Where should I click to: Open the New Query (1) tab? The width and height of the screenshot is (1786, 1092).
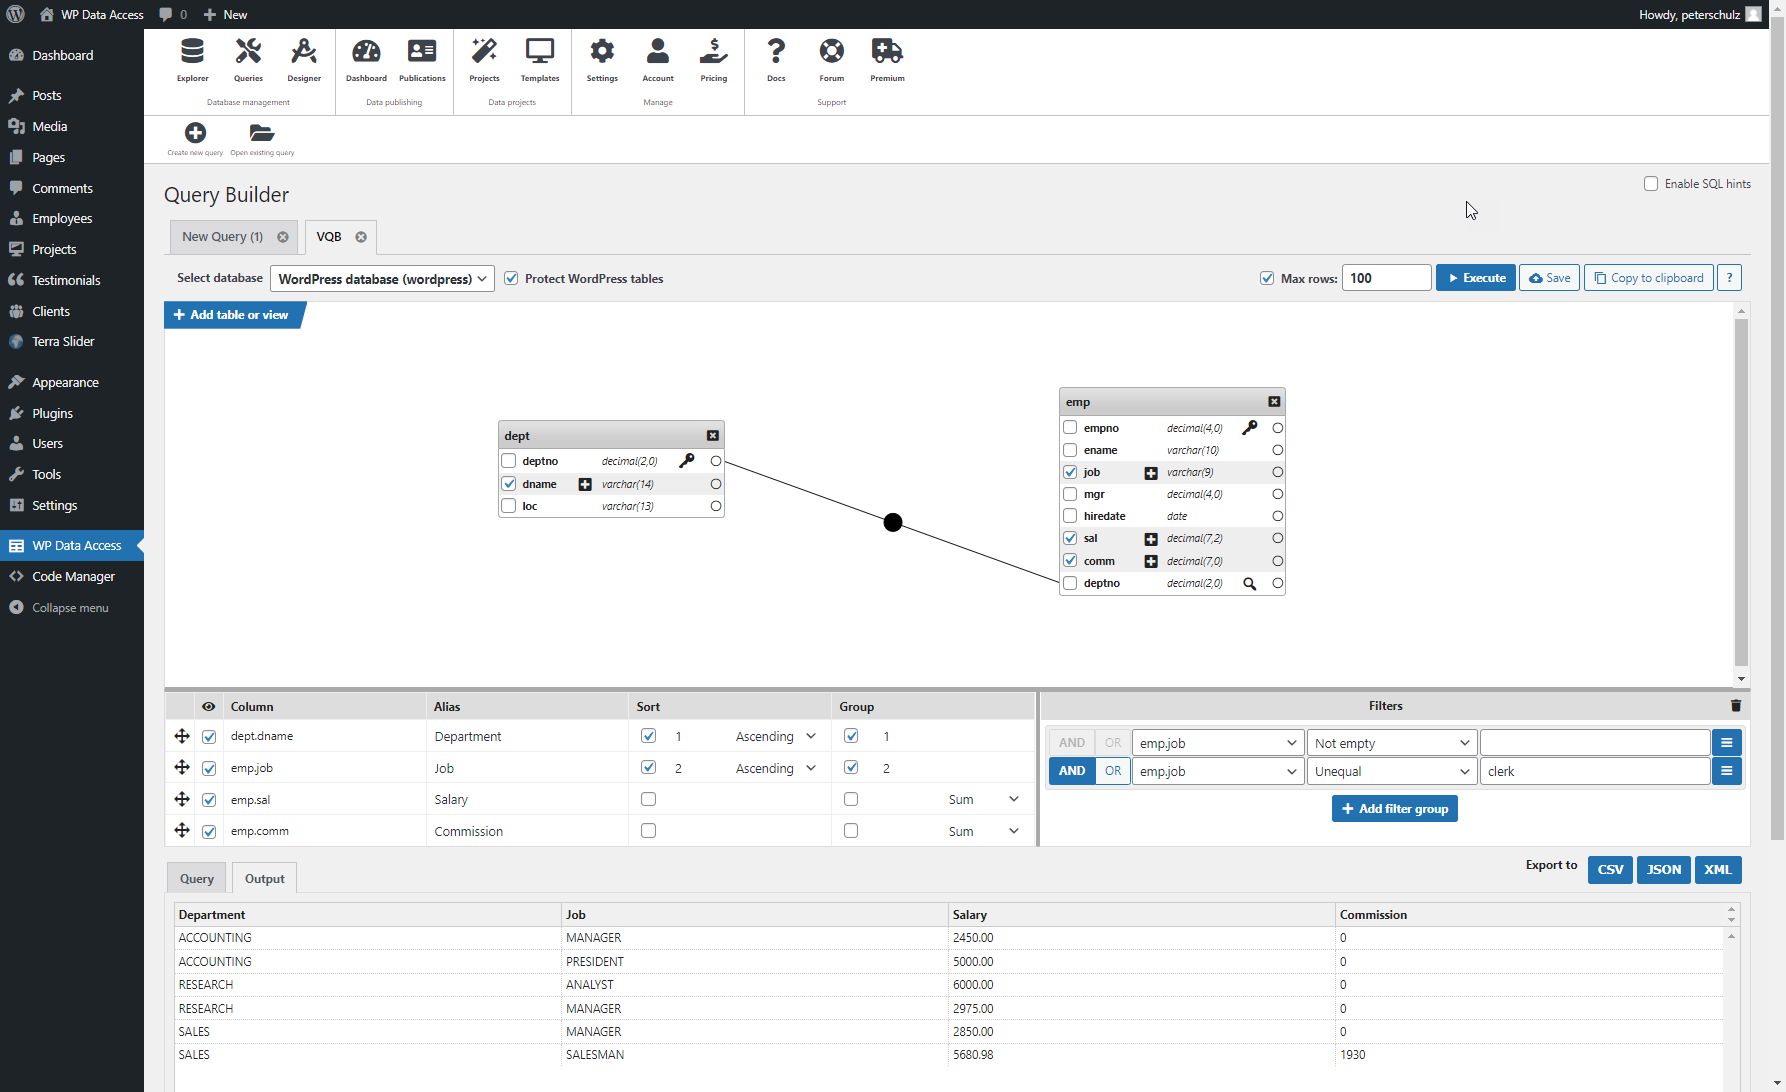coord(222,237)
